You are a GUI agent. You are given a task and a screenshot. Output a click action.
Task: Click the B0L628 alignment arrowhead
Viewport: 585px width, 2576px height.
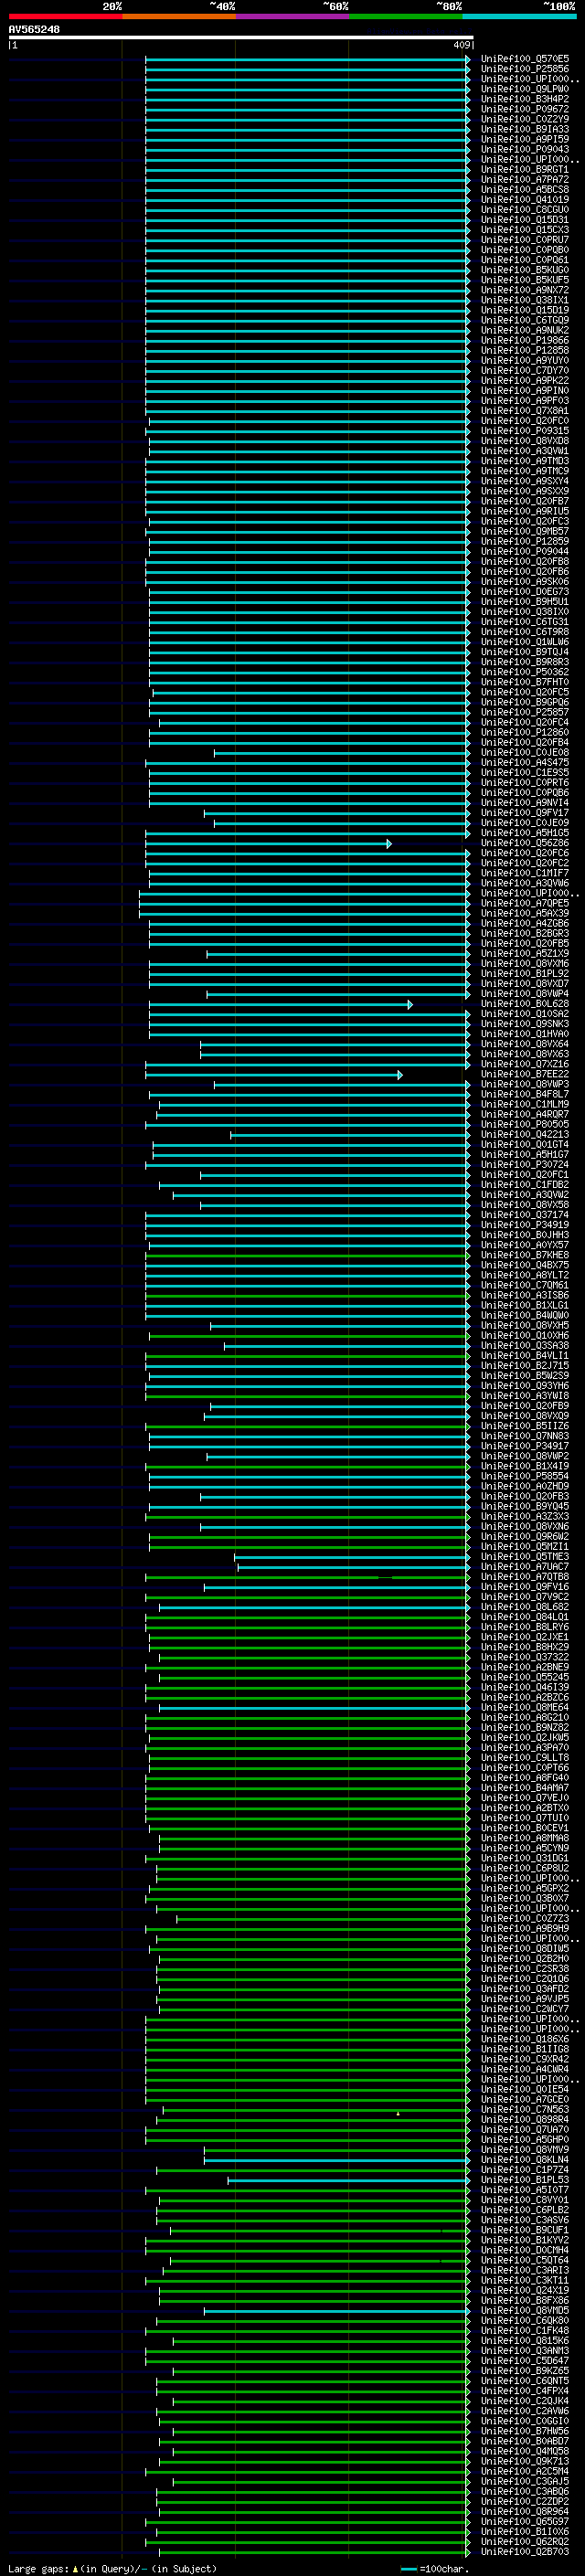tap(410, 1004)
